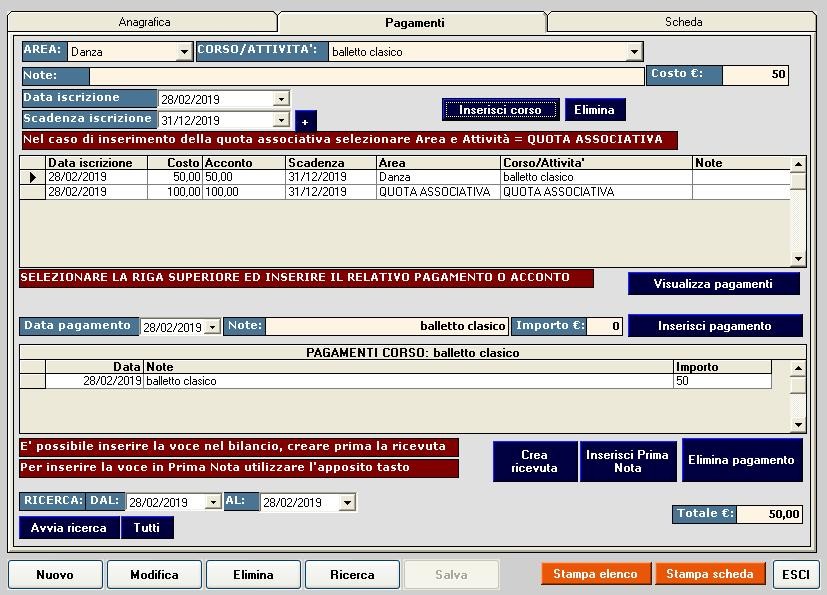Click the Data iscrizione column header
This screenshot has height=595, width=827.
coord(97,163)
